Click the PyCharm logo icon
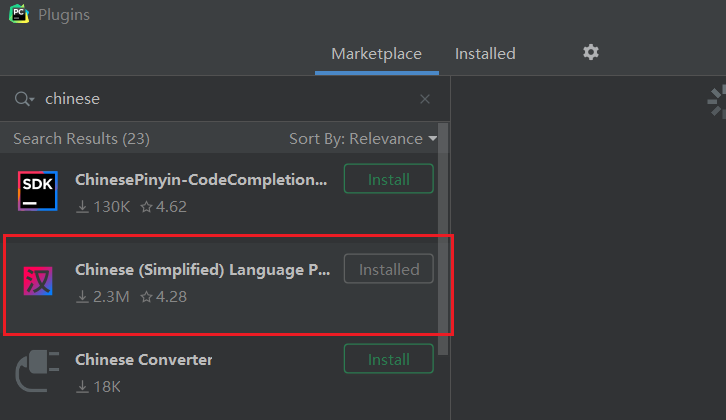 [19, 14]
